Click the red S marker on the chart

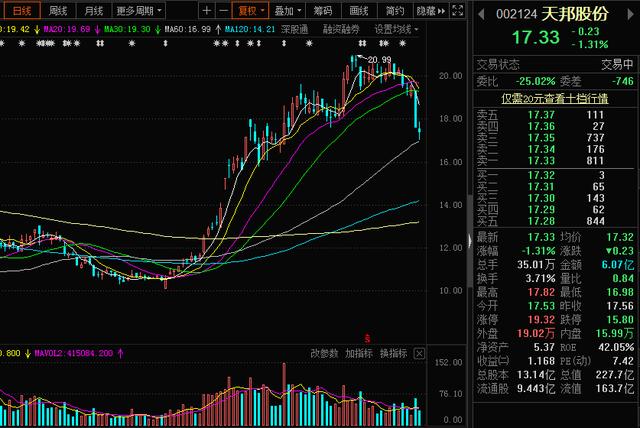(367, 338)
